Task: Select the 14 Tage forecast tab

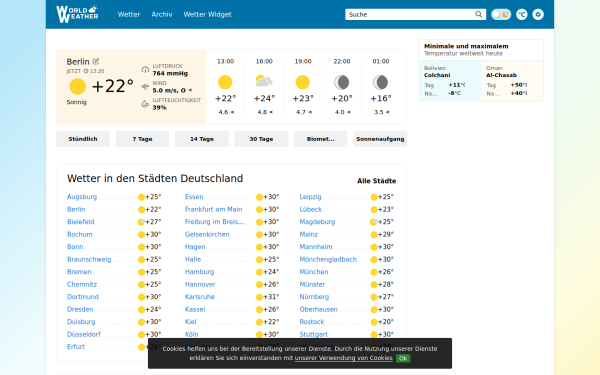Action: tap(202, 139)
